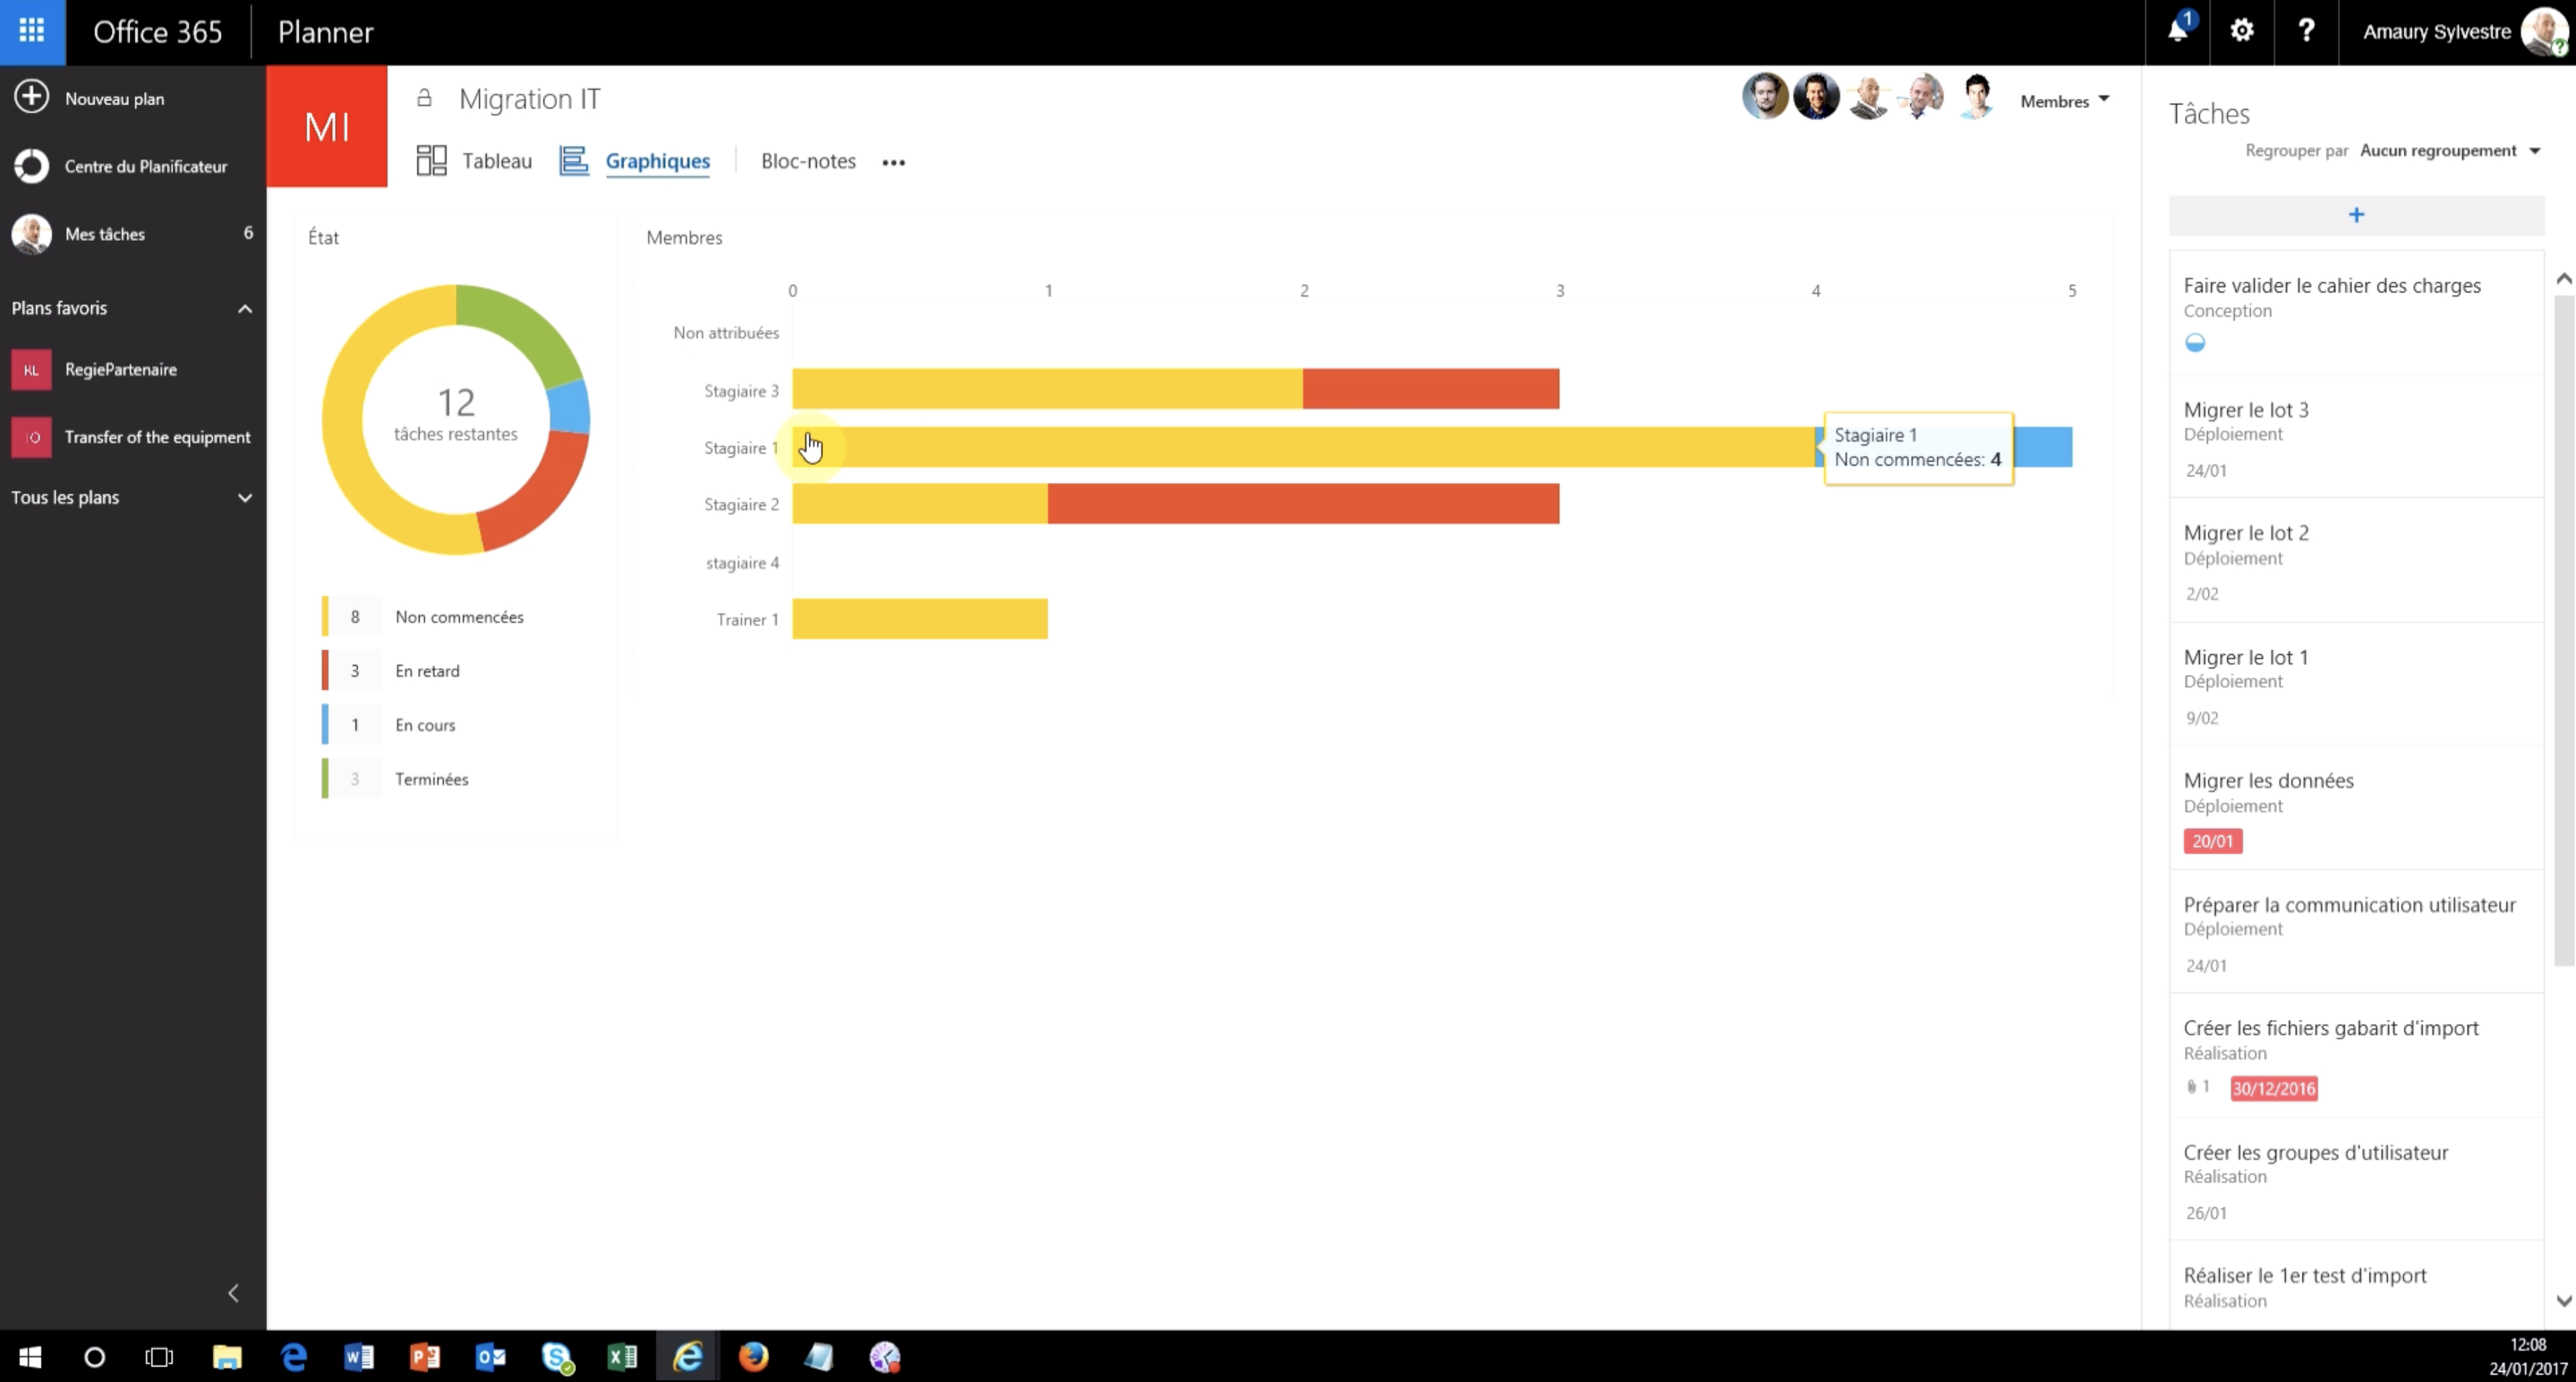Viewport: 2576px width, 1382px height.
Task: Open Bloc-notes panel icon
Action: (807, 160)
